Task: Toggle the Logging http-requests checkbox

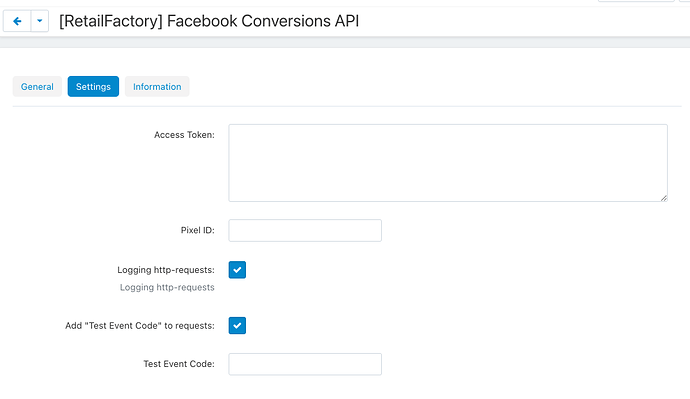Action: click(x=237, y=270)
